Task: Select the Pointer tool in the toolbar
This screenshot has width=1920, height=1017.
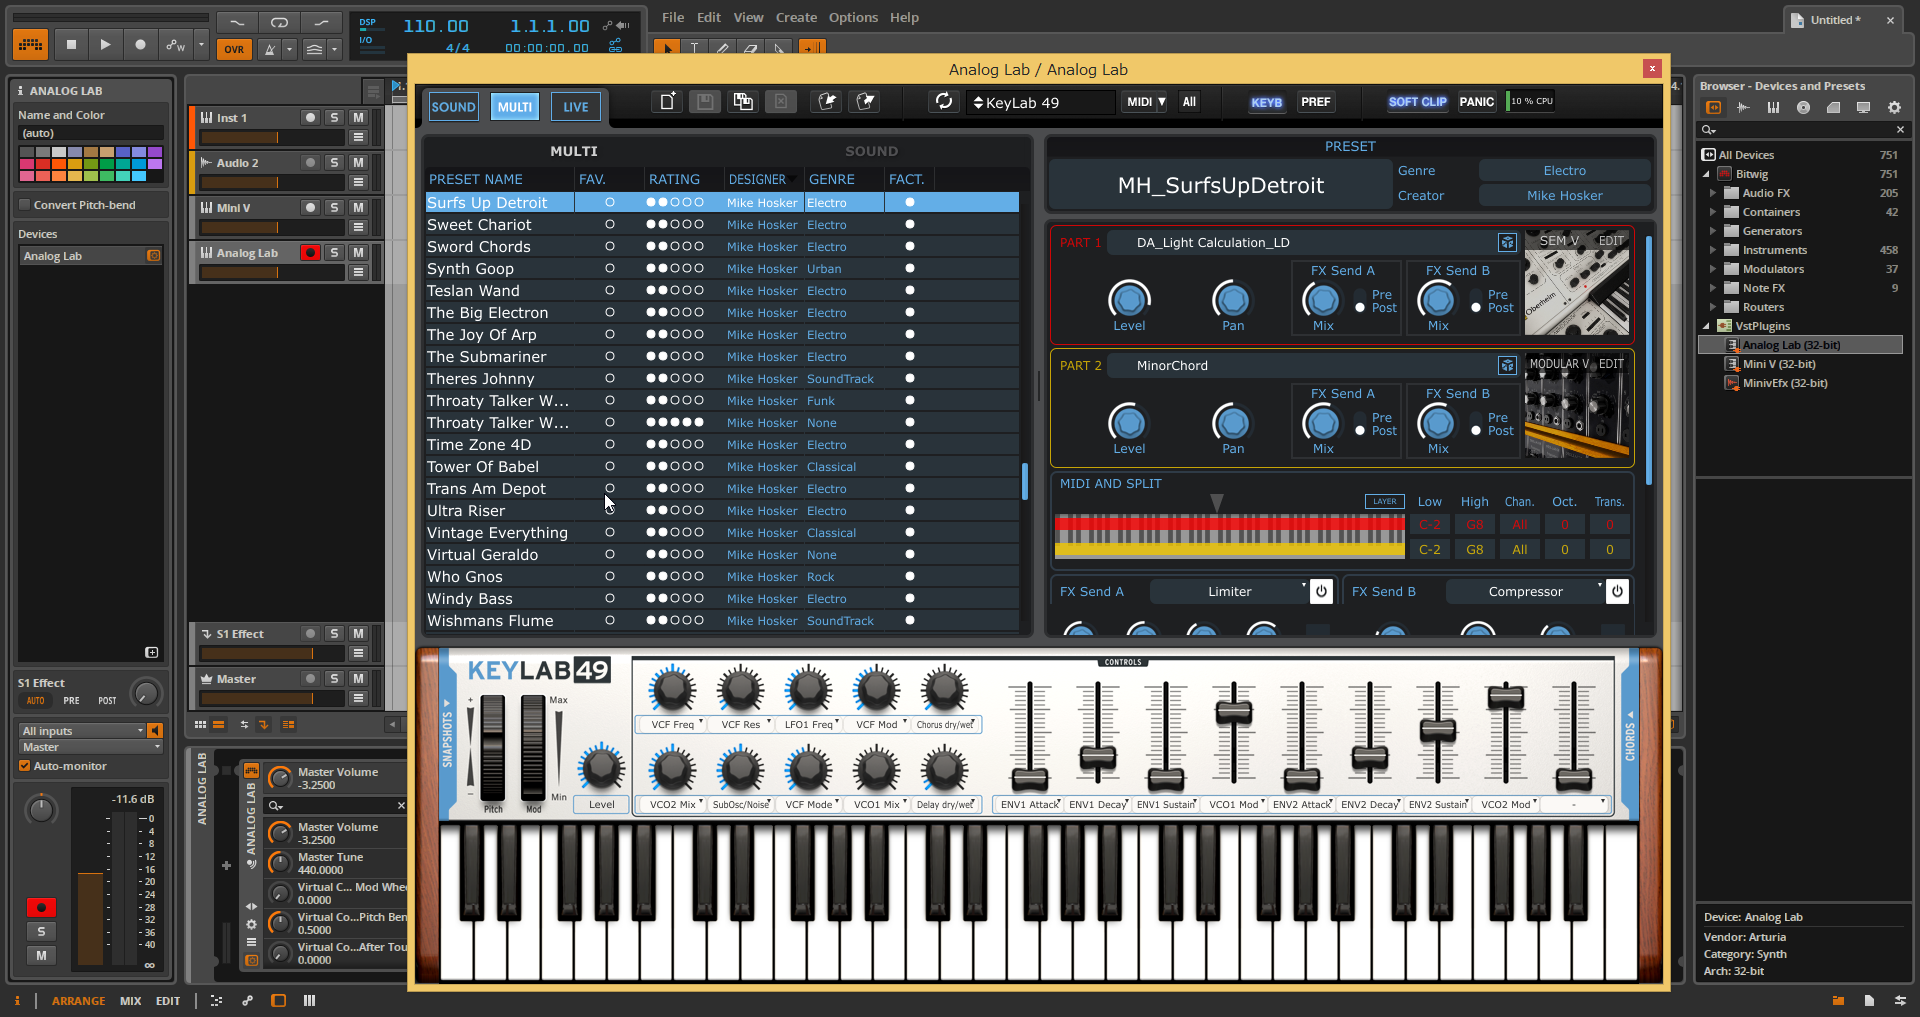Action: [666, 47]
